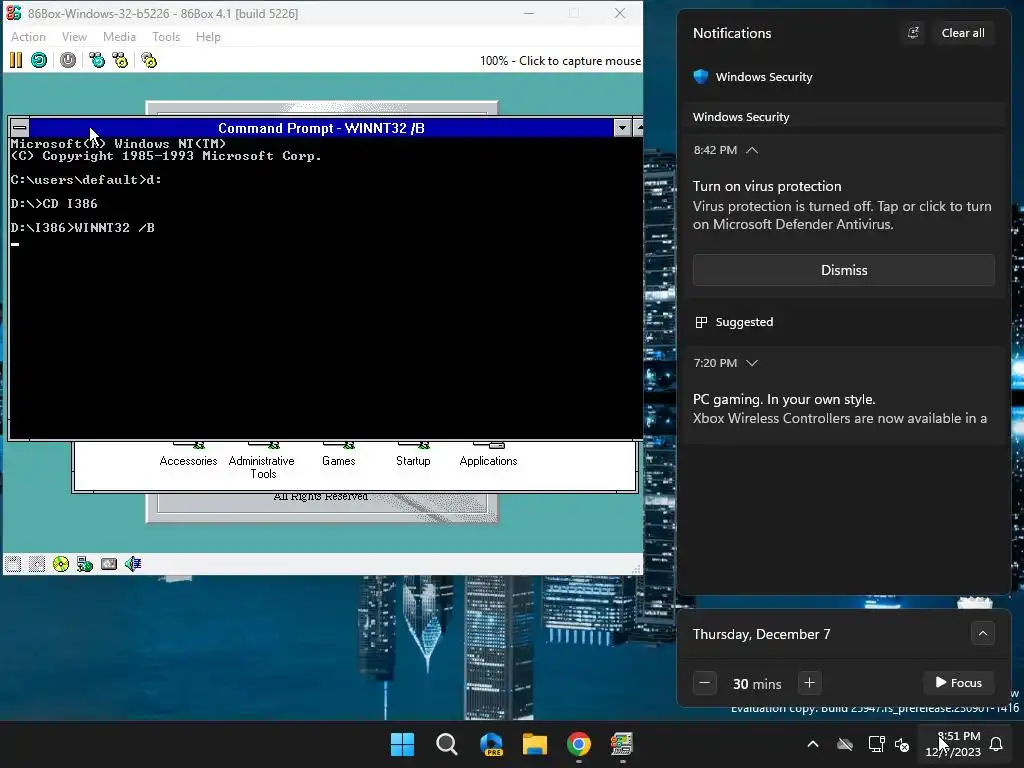Send Ctrl+Alt+Esc via toolbar icon
Image resolution: width=1024 pixels, height=768 pixels.
(x=120, y=61)
